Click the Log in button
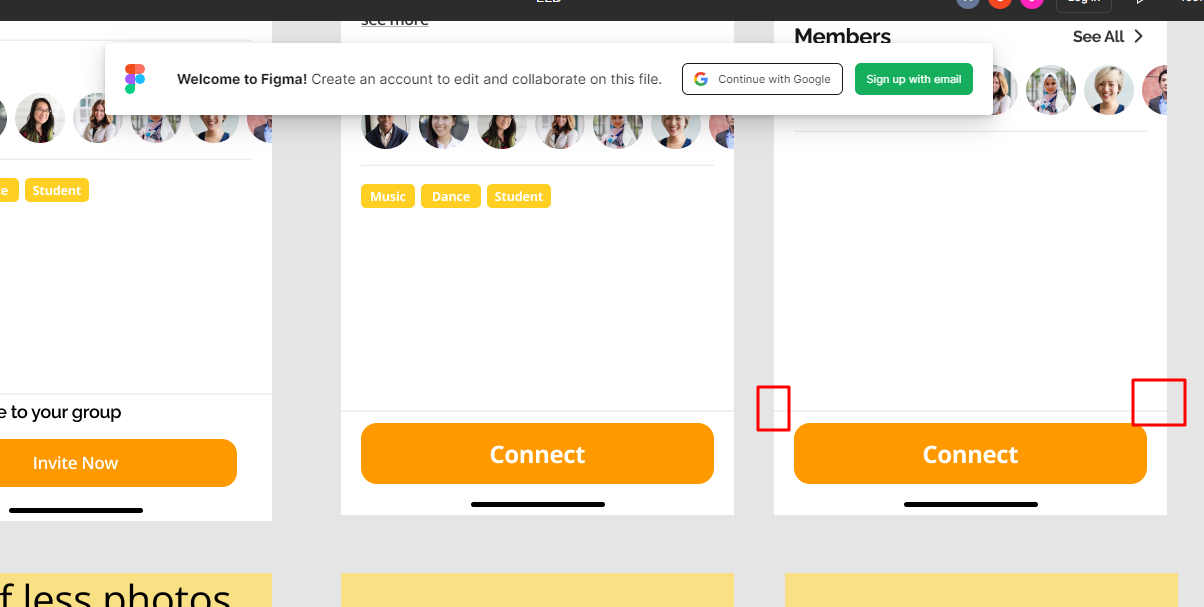The image size is (1204, 607). coord(1084,5)
